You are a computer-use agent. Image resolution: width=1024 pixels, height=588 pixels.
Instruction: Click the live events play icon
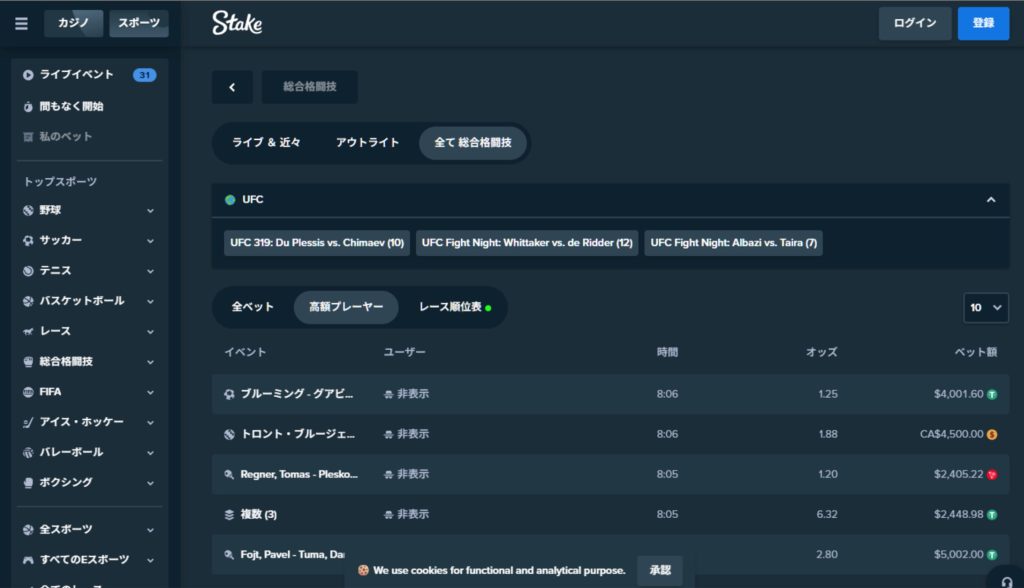28,75
